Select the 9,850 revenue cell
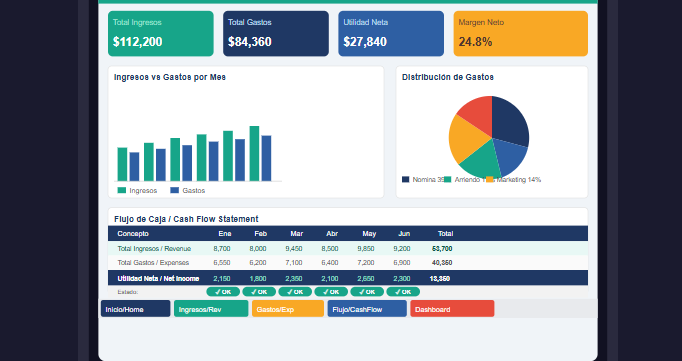The width and height of the screenshot is (682, 361). click(366, 249)
